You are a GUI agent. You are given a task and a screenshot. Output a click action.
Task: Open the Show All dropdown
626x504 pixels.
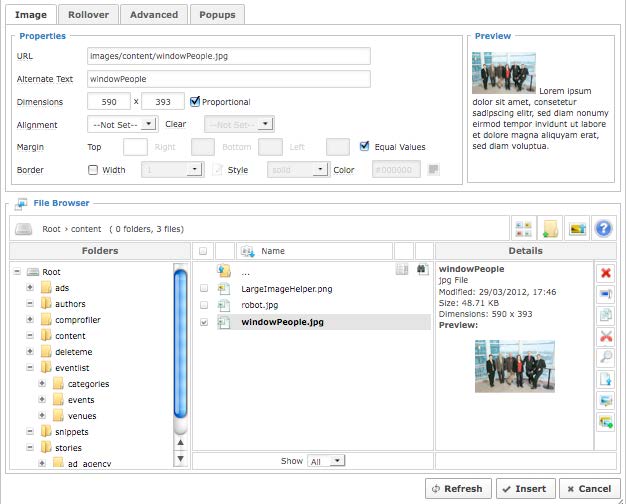click(326, 461)
